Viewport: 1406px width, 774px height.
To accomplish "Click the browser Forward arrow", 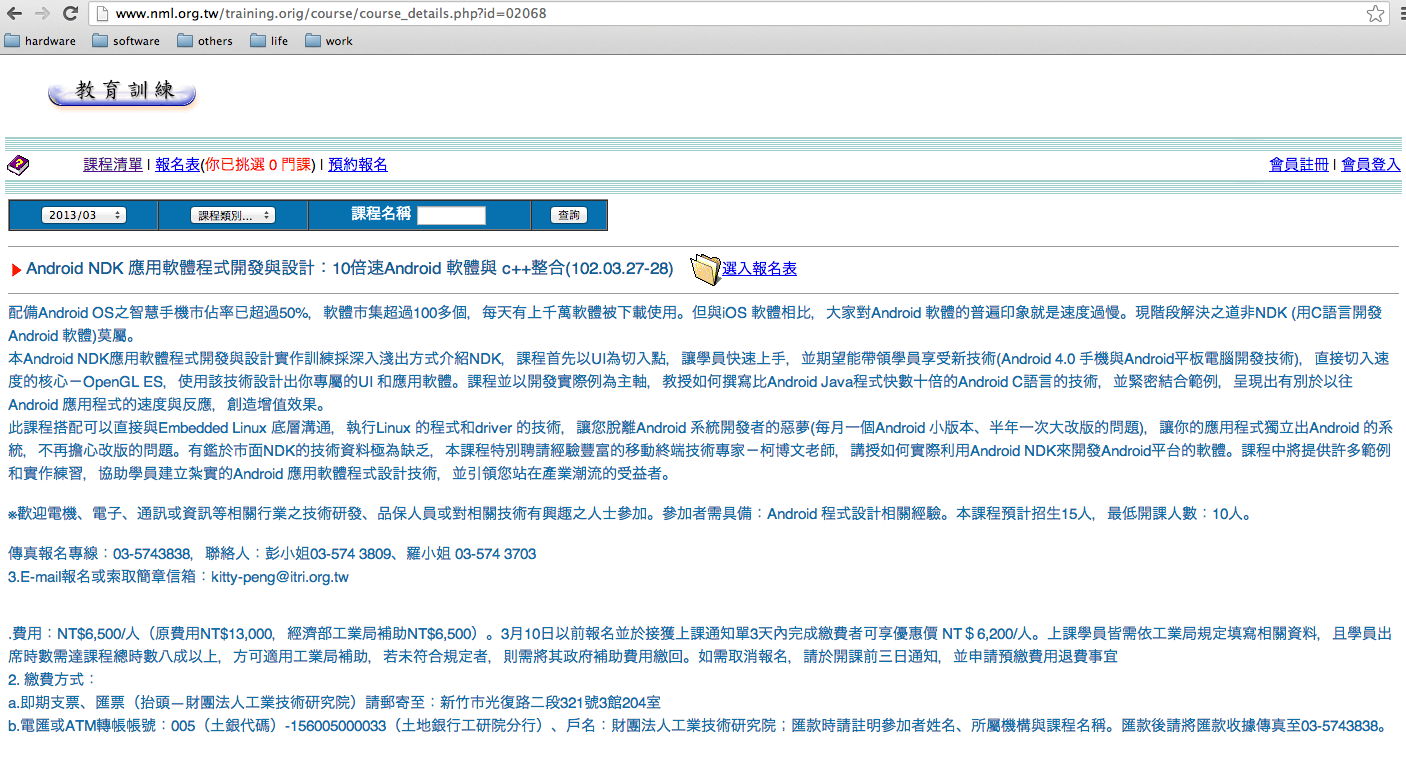I will point(42,14).
